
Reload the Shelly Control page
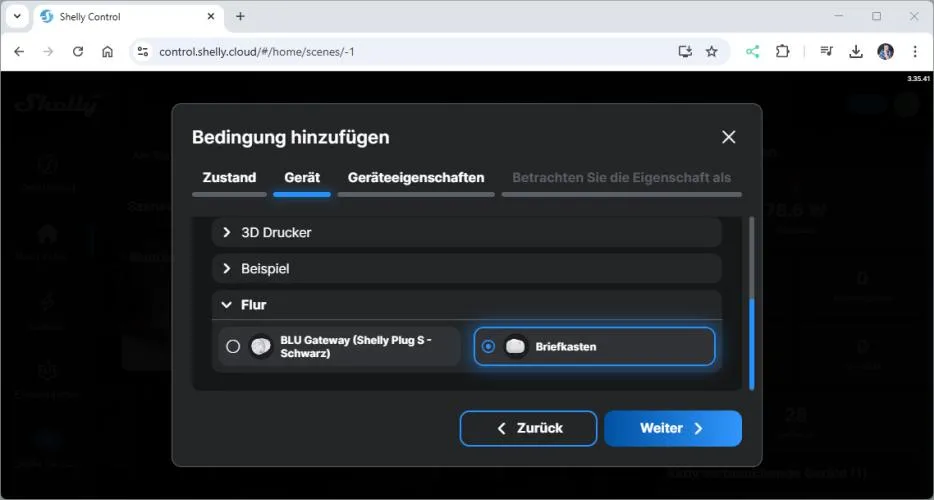pyautogui.click(x=78, y=51)
